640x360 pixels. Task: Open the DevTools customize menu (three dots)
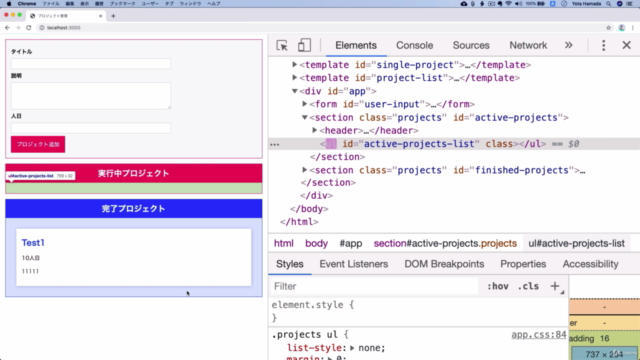point(603,45)
